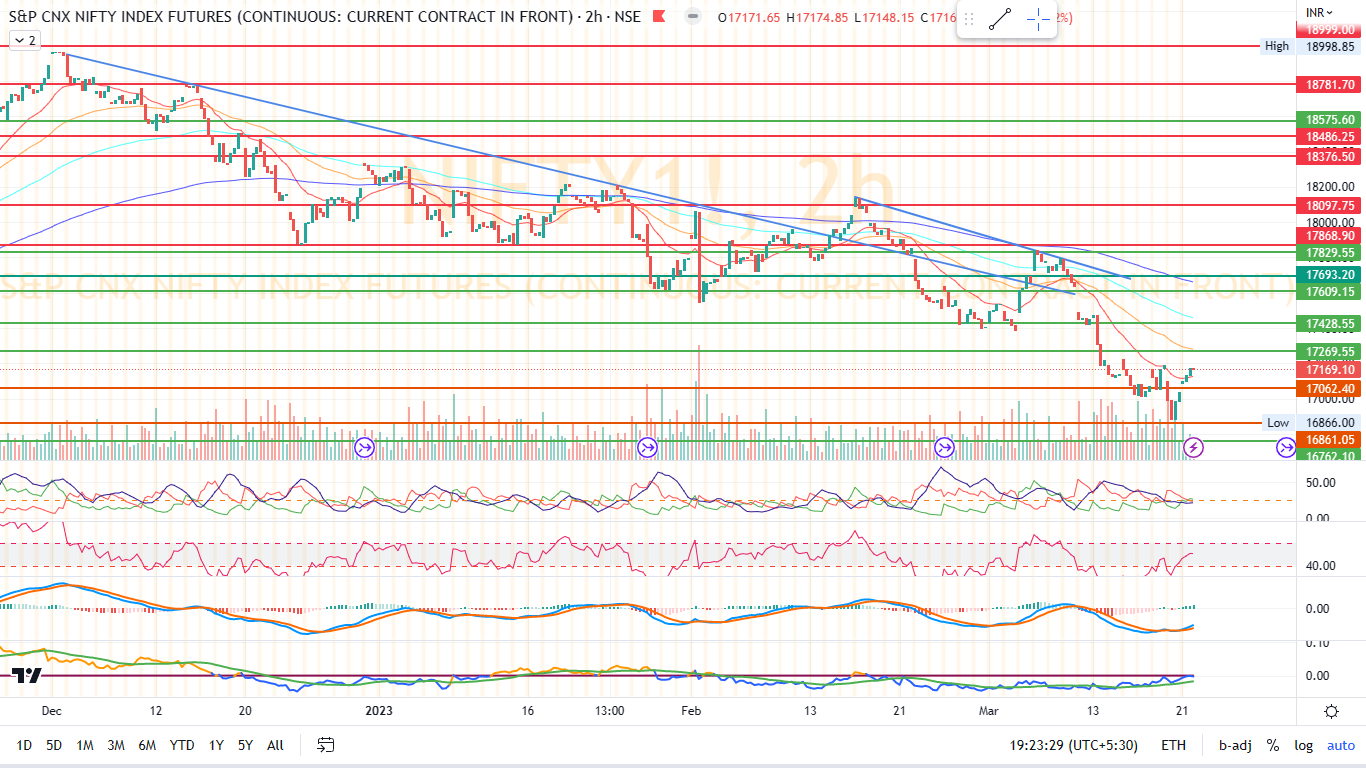Open the event marker near early January 2023
This screenshot has height=768, width=1366.
[365, 447]
